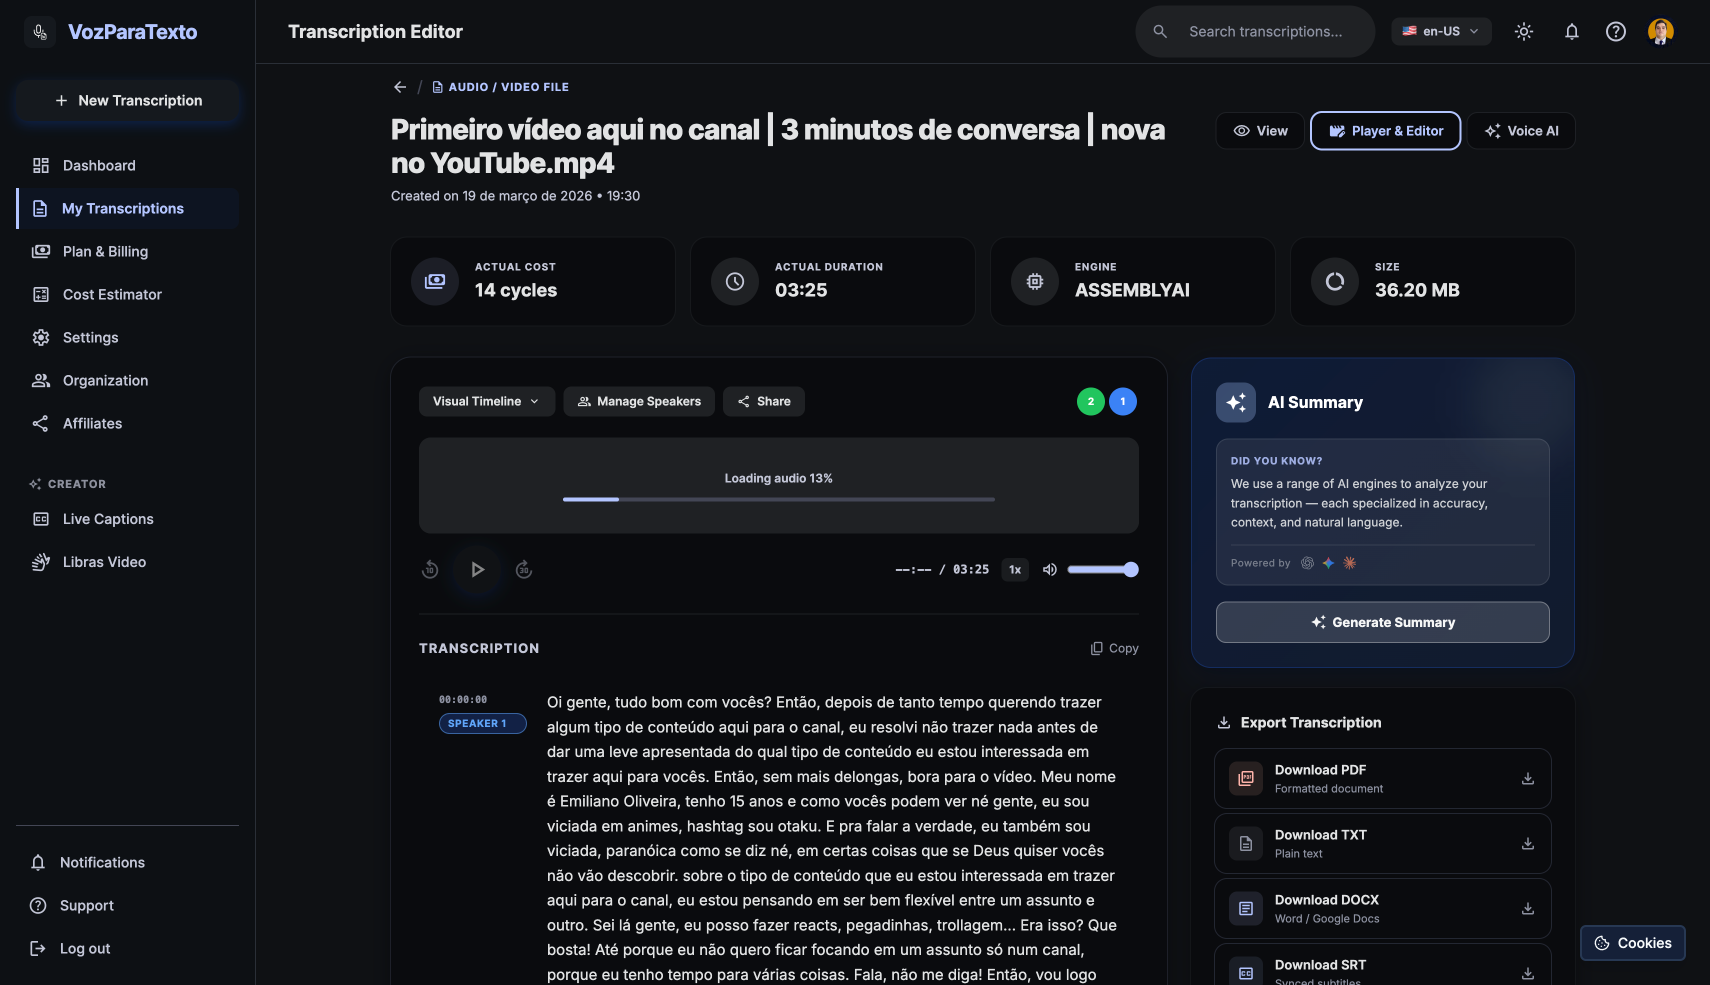Screen dimensions: 1710x985
Task: Play the audio with the play button
Action: click(x=477, y=570)
